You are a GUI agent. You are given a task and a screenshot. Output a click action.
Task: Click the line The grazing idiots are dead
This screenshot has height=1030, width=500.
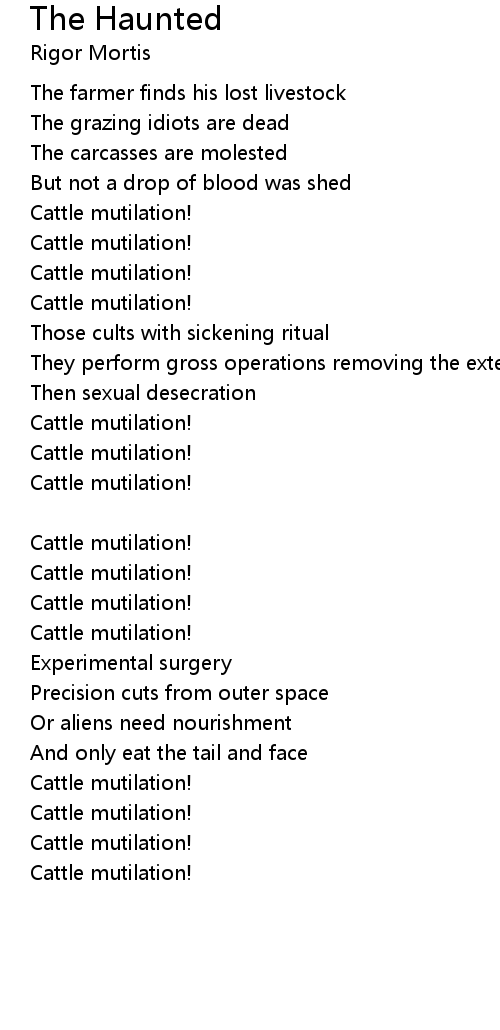click(160, 123)
